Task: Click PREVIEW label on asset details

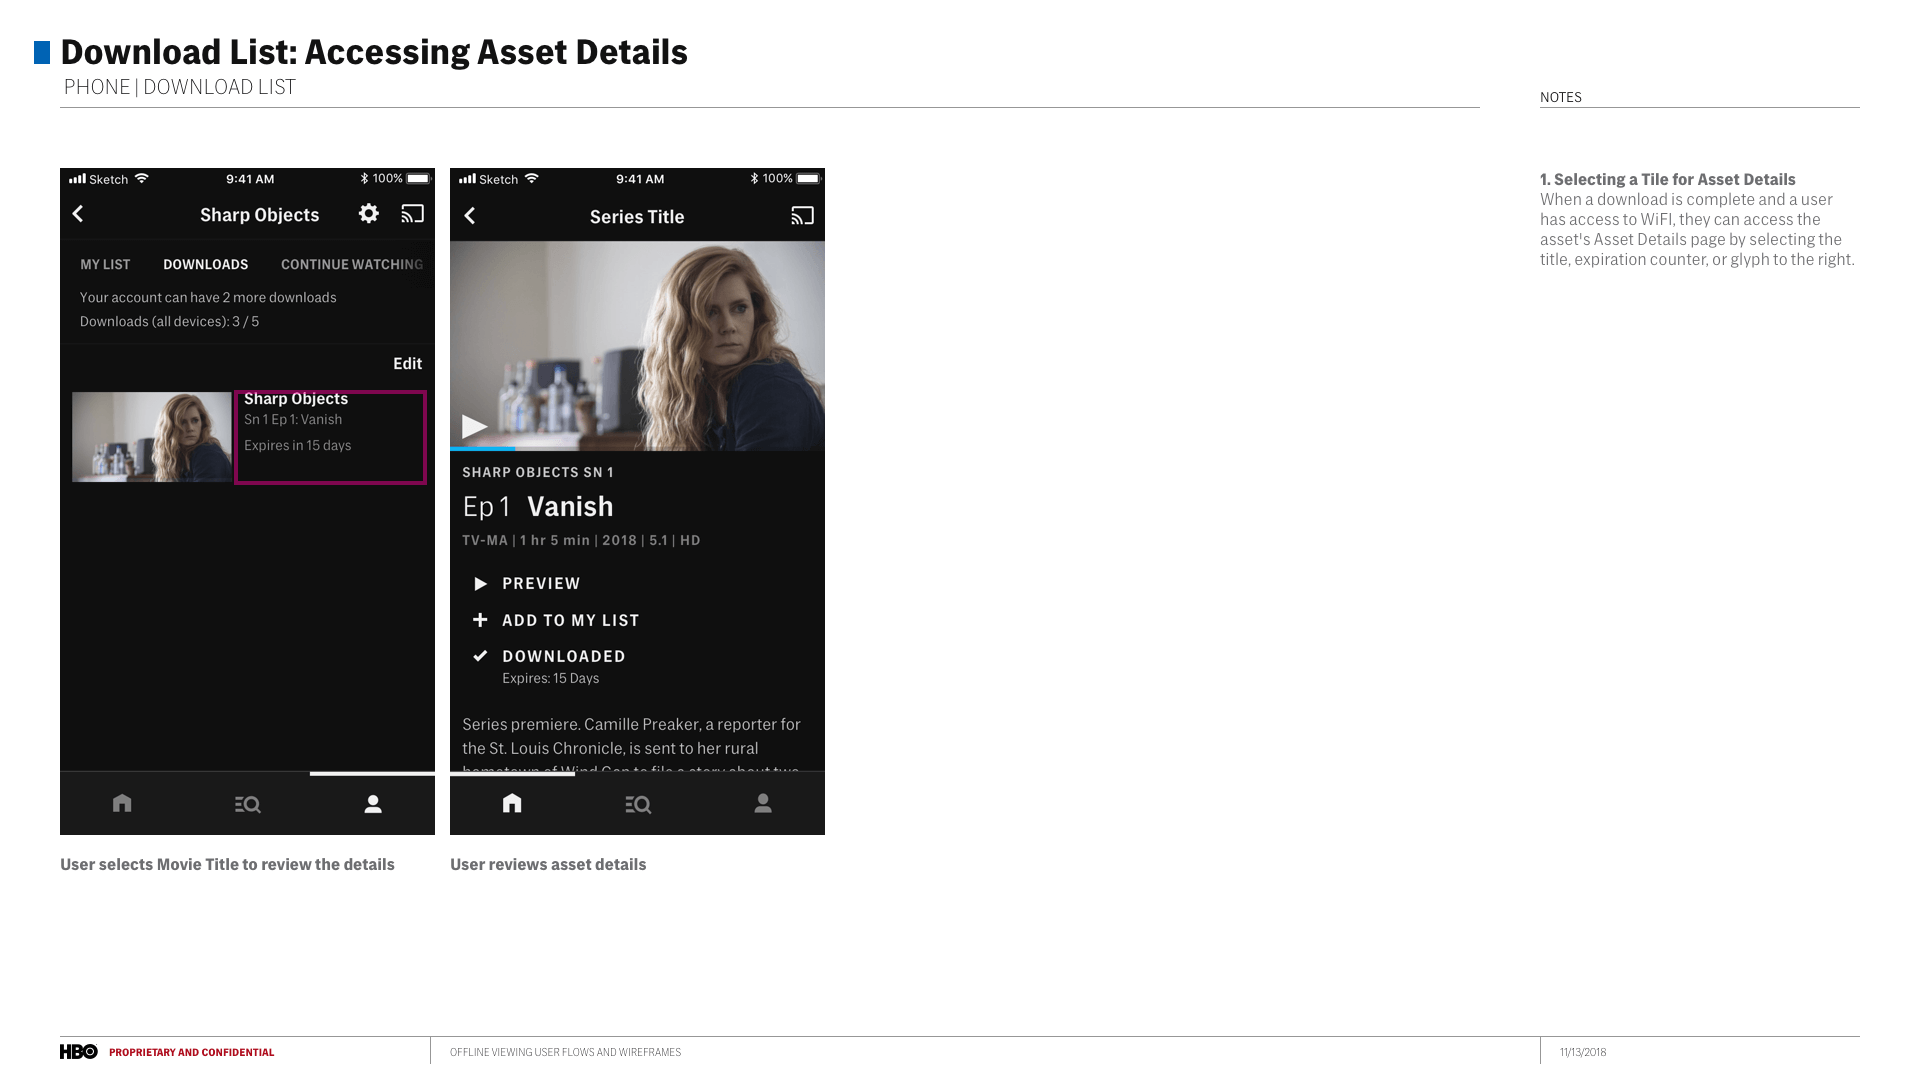Action: pos(541,584)
